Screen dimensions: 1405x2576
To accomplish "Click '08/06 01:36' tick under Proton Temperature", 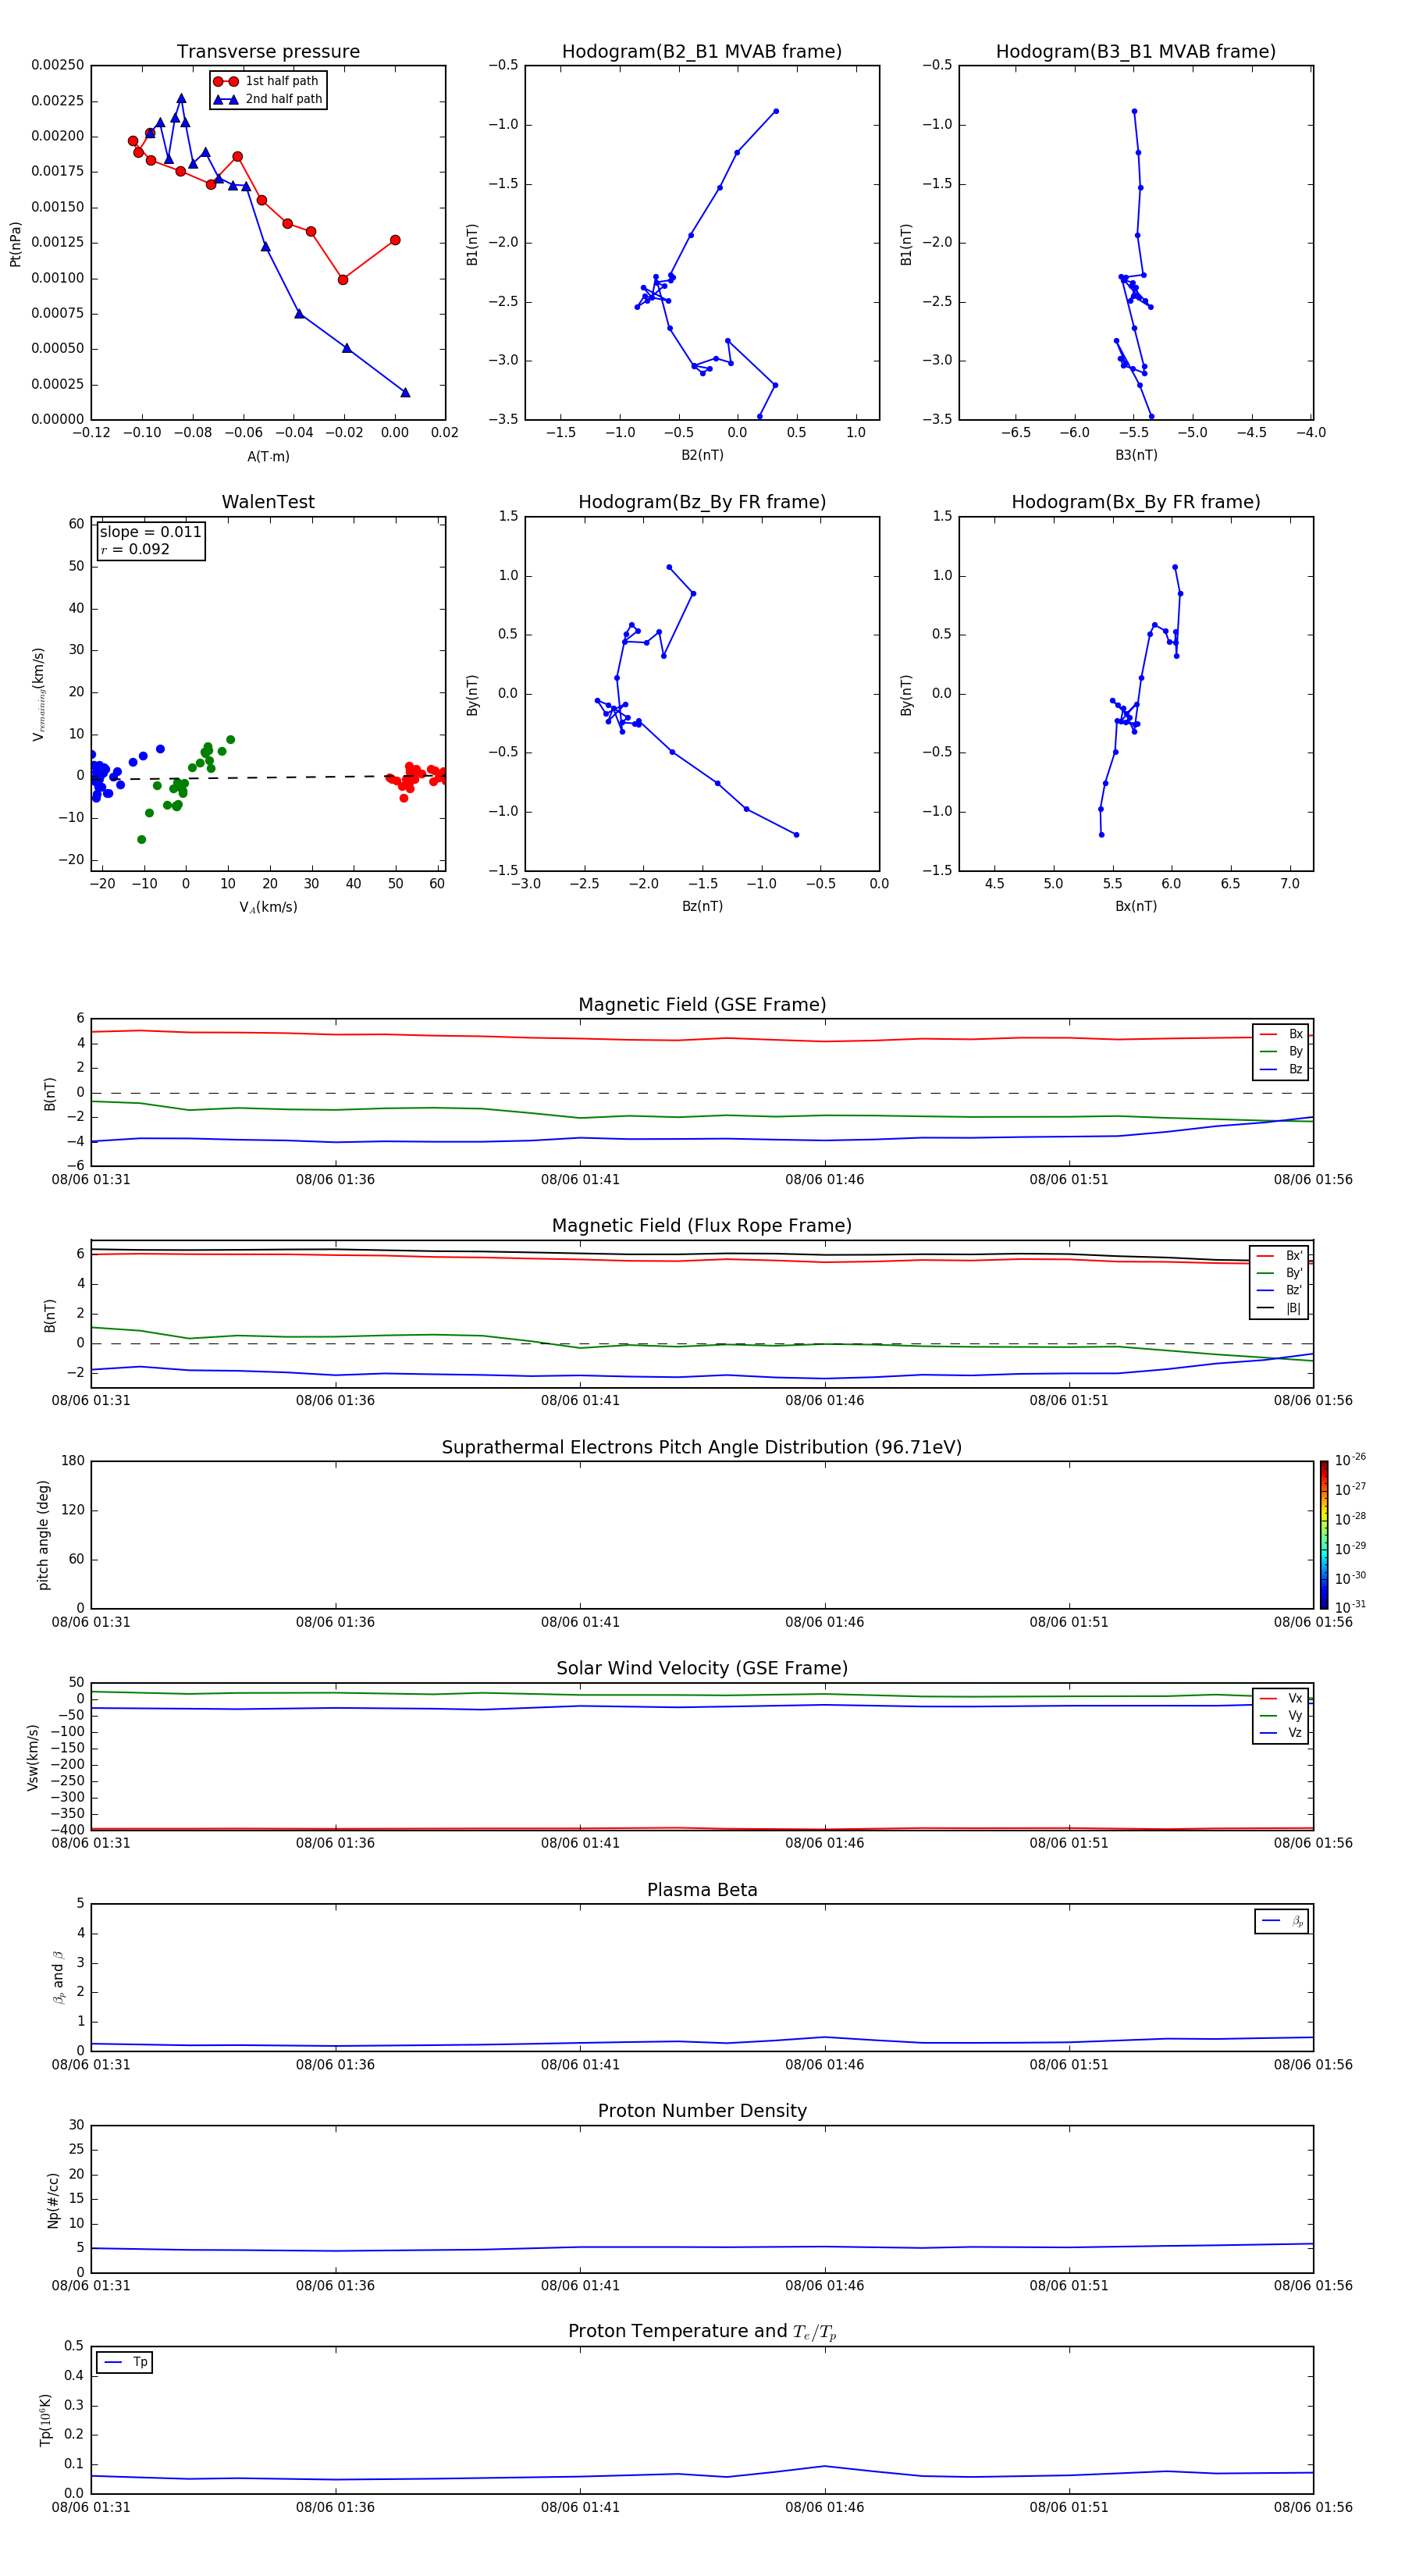I will coord(335,2508).
